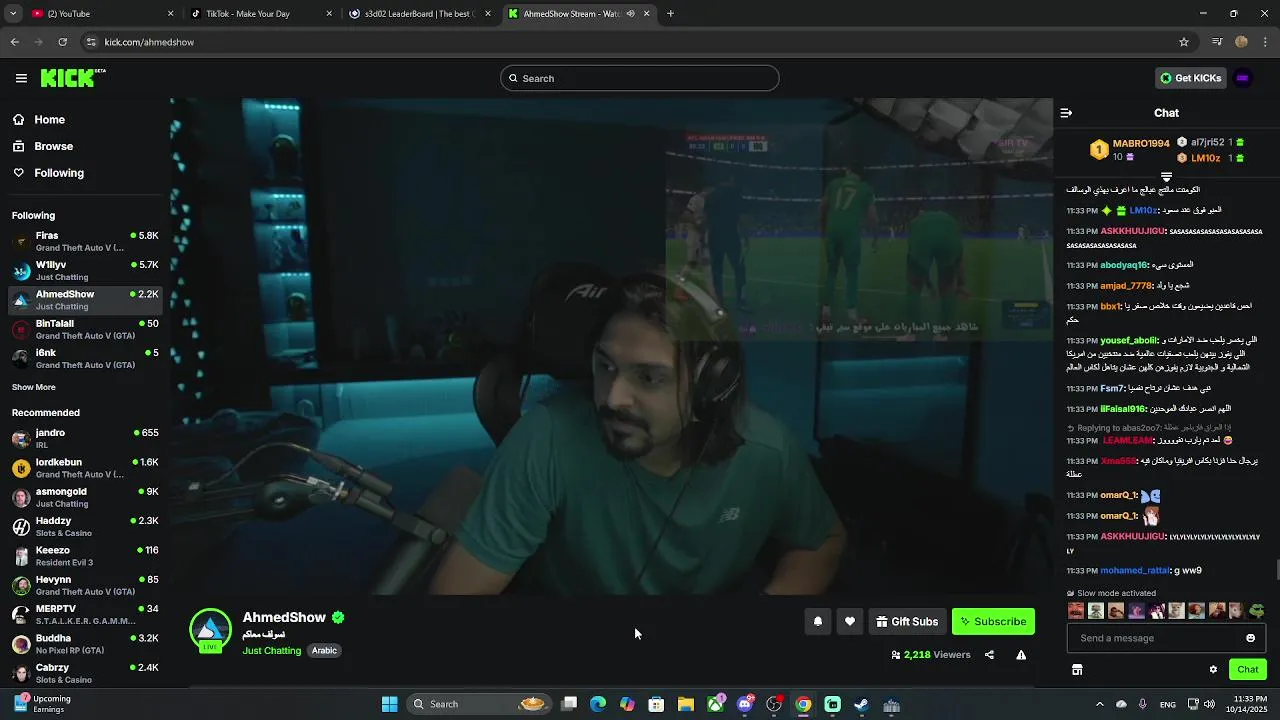Screen dimensions: 1280x720
Task: Mute the AhmedShow tab audio icon
Action: 630,14
